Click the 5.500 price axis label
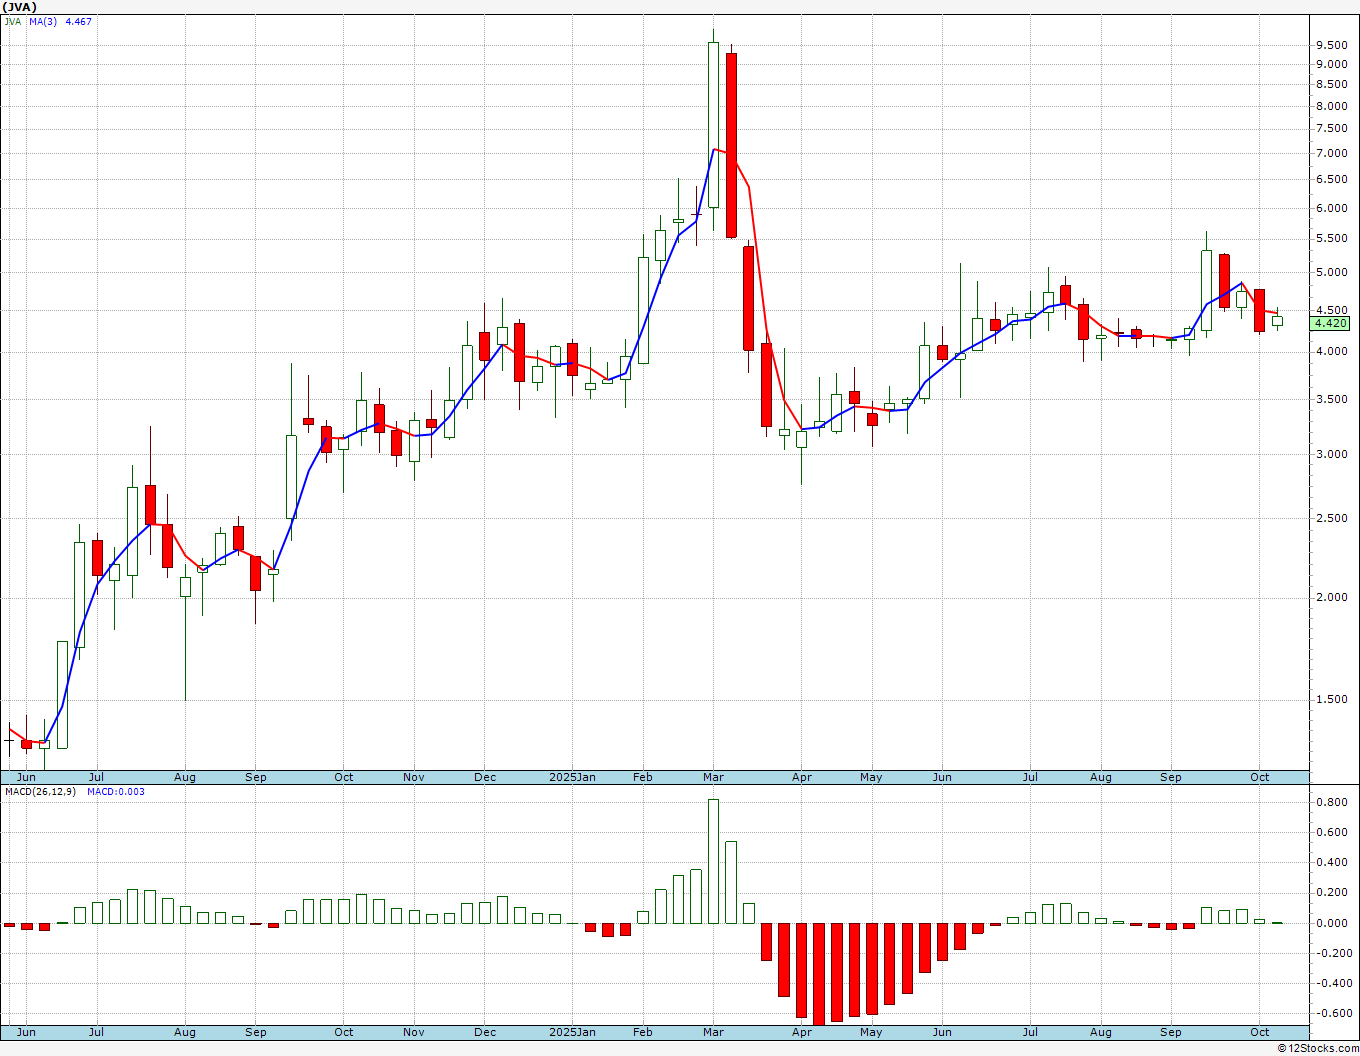Screen dimensions: 1360x1056 pos(1331,238)
